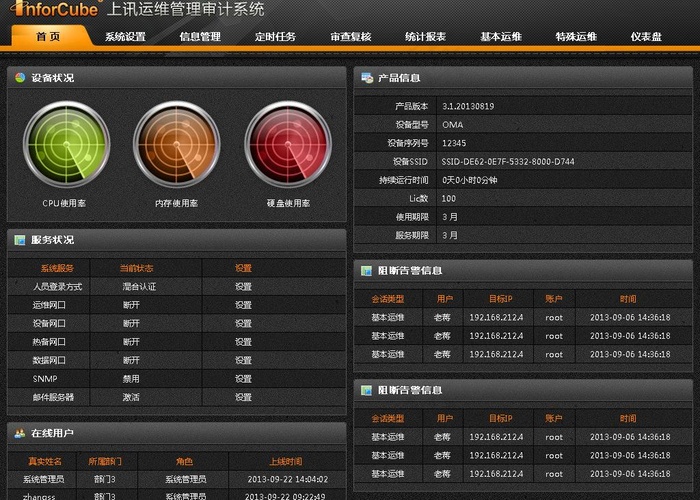
Task: Click 设置 for 数据网口
Action: pos(243,360)
